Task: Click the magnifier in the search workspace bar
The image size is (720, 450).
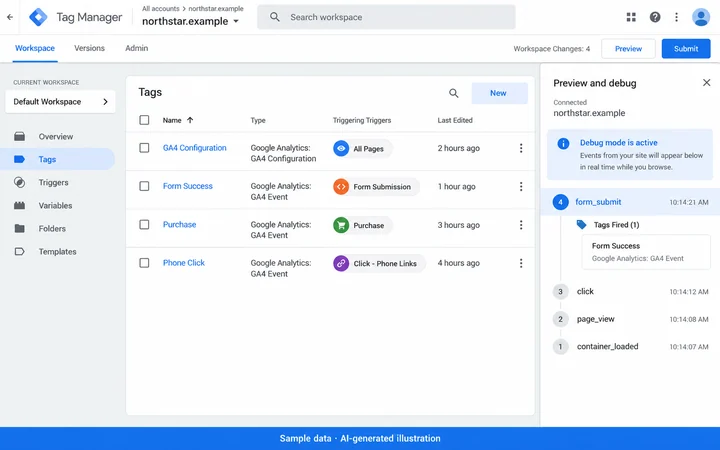Action: (x=275, y=17)
